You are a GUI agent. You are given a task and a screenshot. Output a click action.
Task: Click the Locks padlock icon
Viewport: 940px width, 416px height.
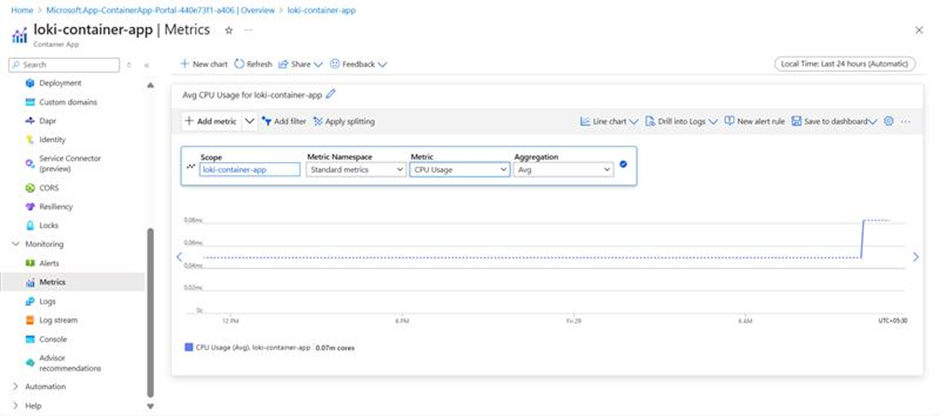tap(30, 225)
